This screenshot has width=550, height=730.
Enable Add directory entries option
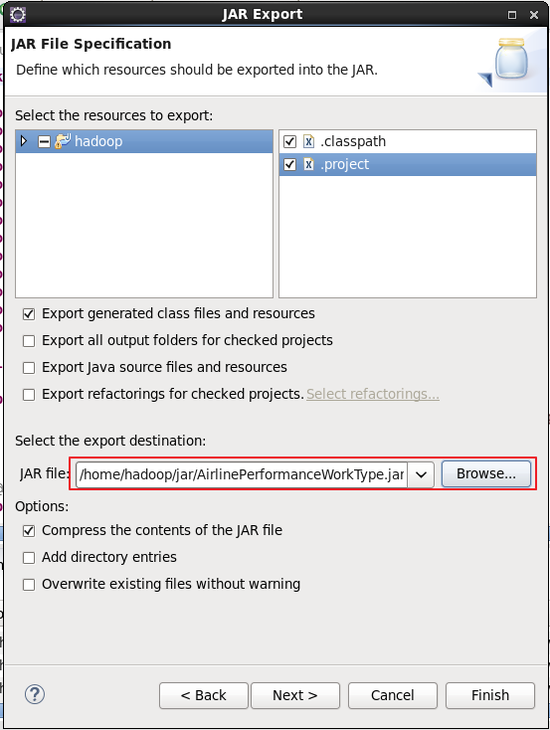click(29, 558)
